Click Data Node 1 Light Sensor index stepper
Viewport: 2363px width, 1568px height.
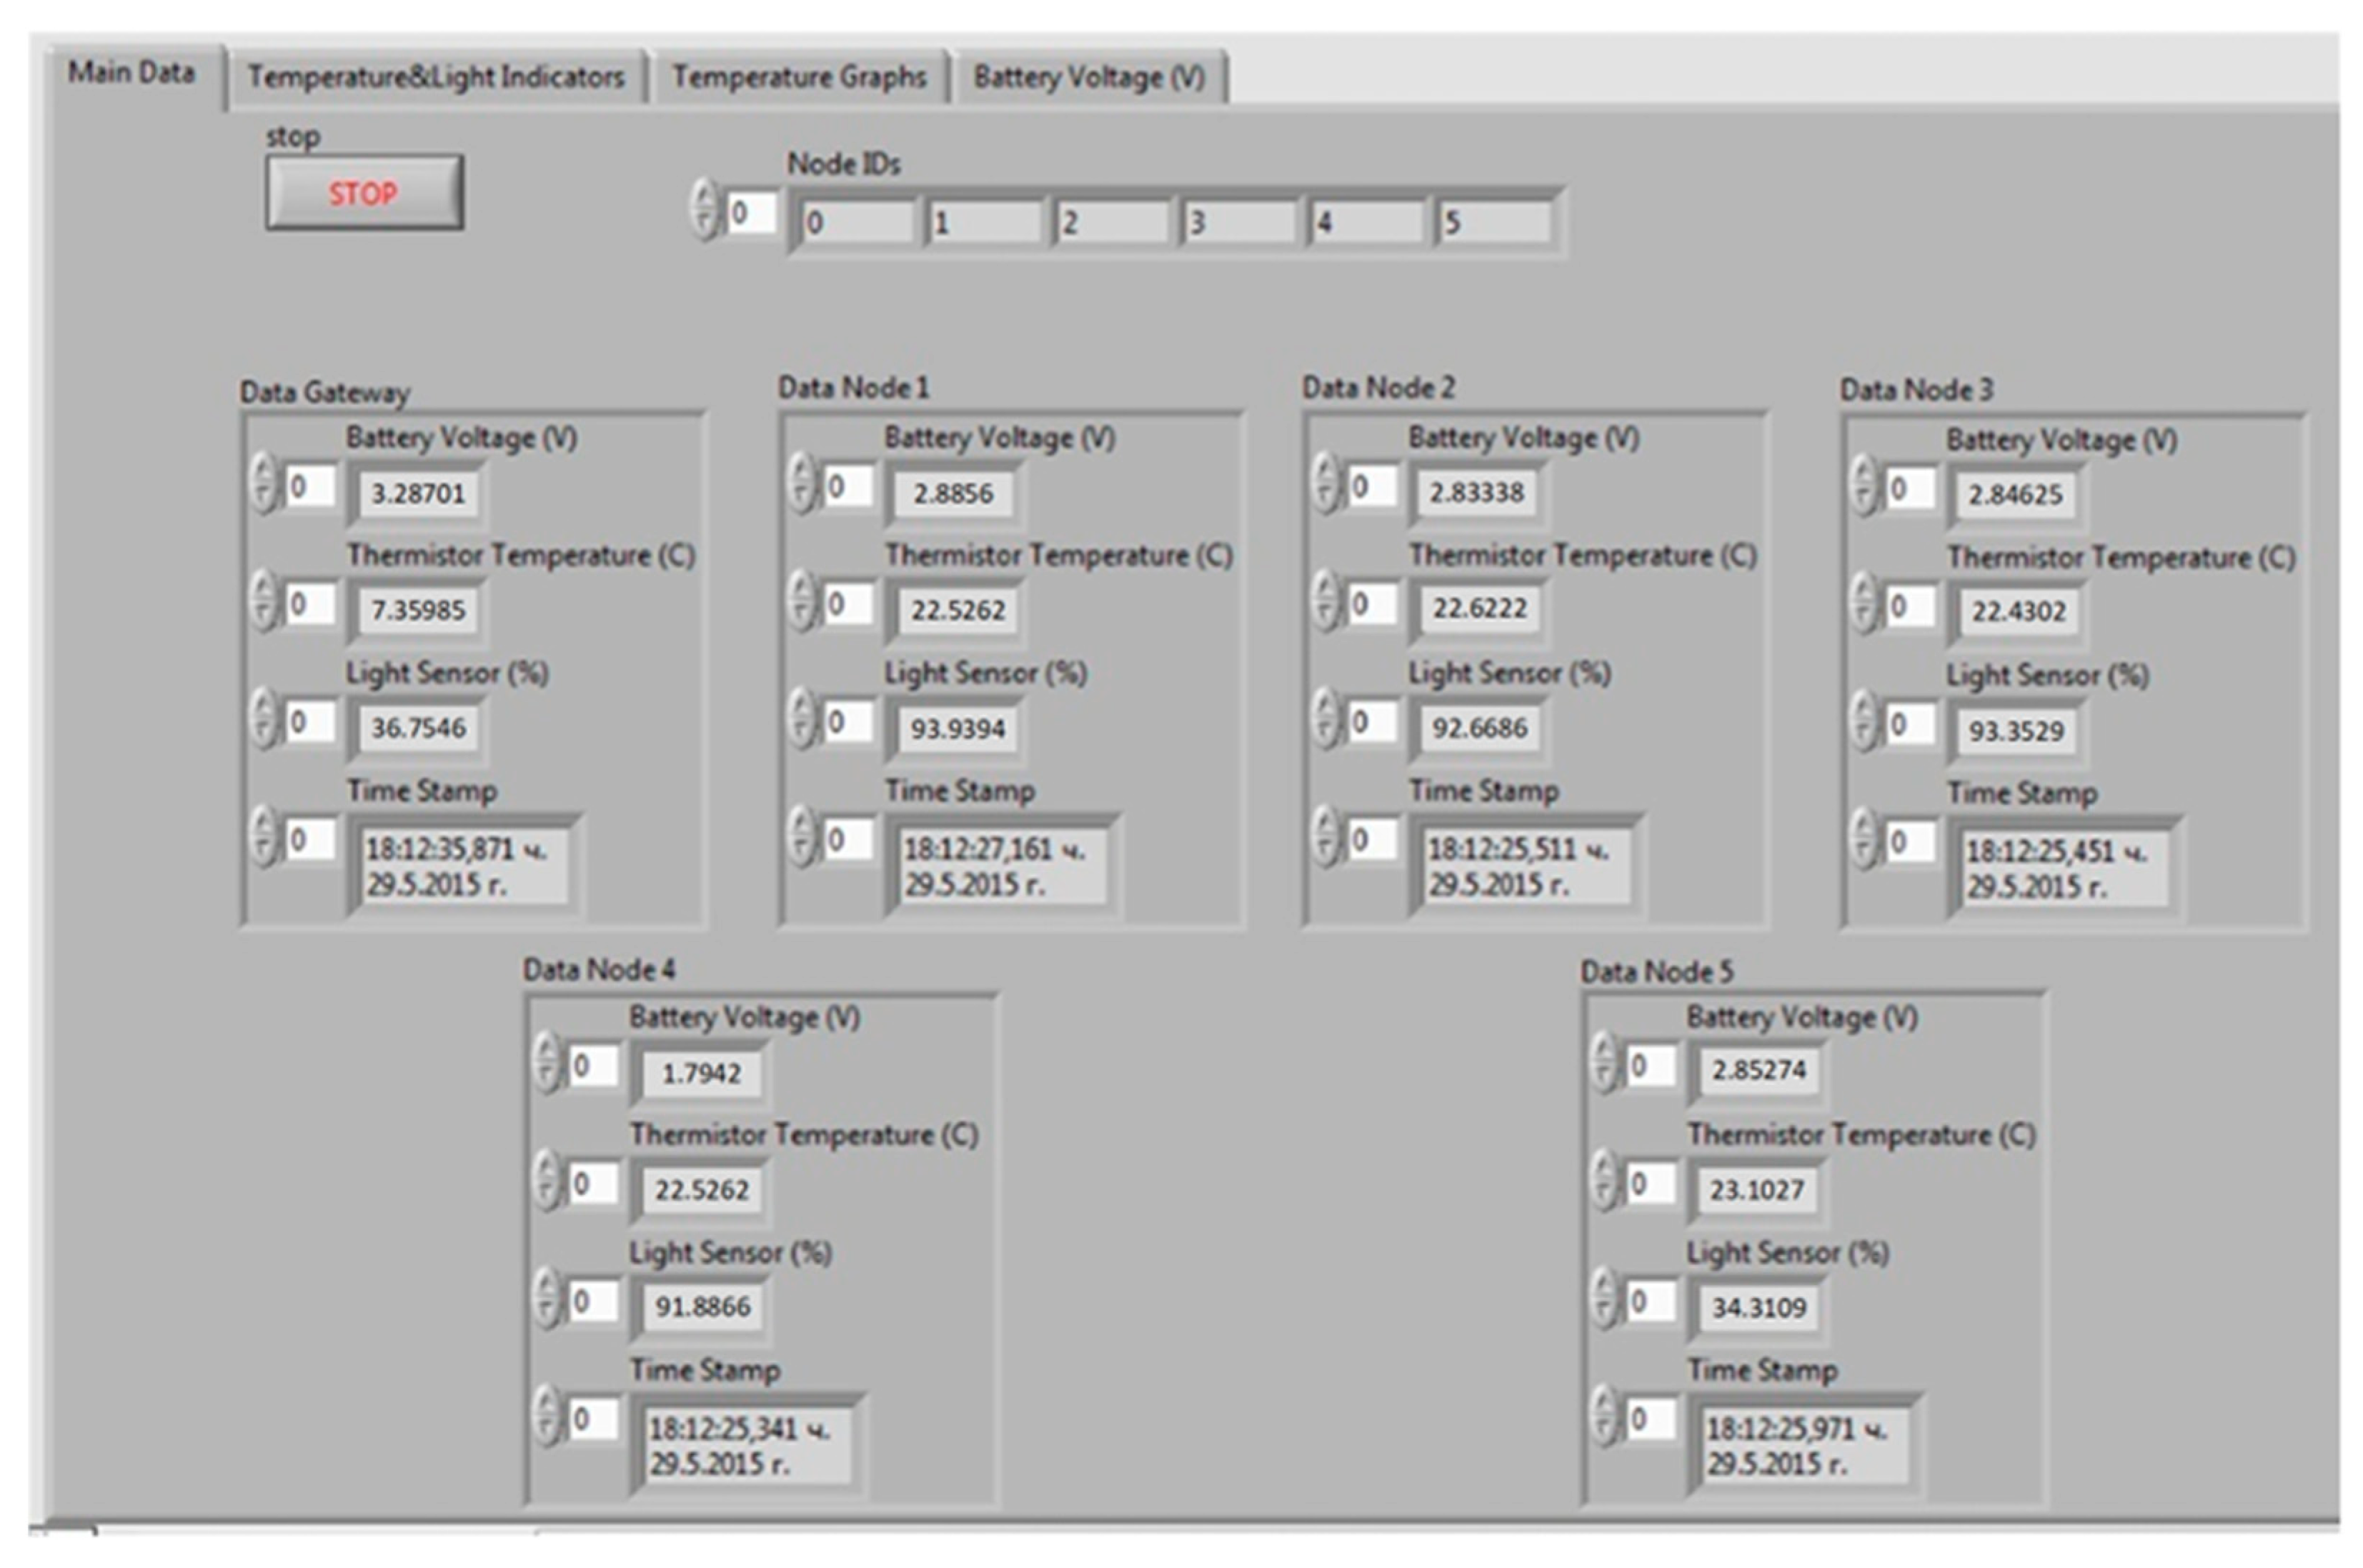click(x=801, y=720)
